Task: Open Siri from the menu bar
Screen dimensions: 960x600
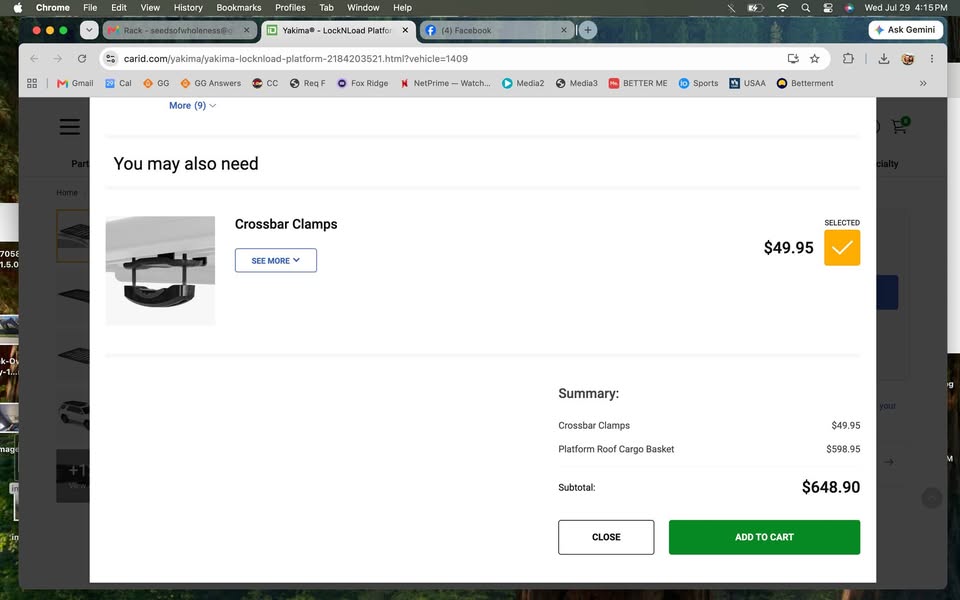Action: (849, 7)
